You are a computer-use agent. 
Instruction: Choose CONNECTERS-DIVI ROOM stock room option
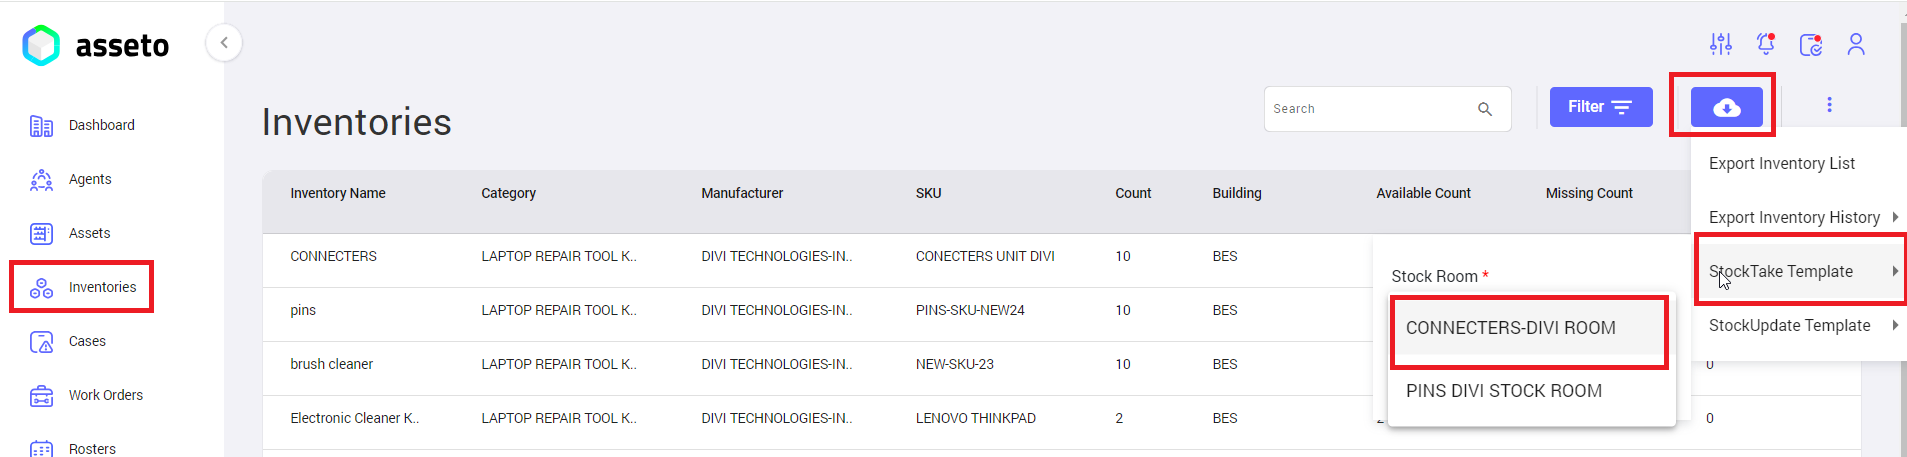(1530, 328)
